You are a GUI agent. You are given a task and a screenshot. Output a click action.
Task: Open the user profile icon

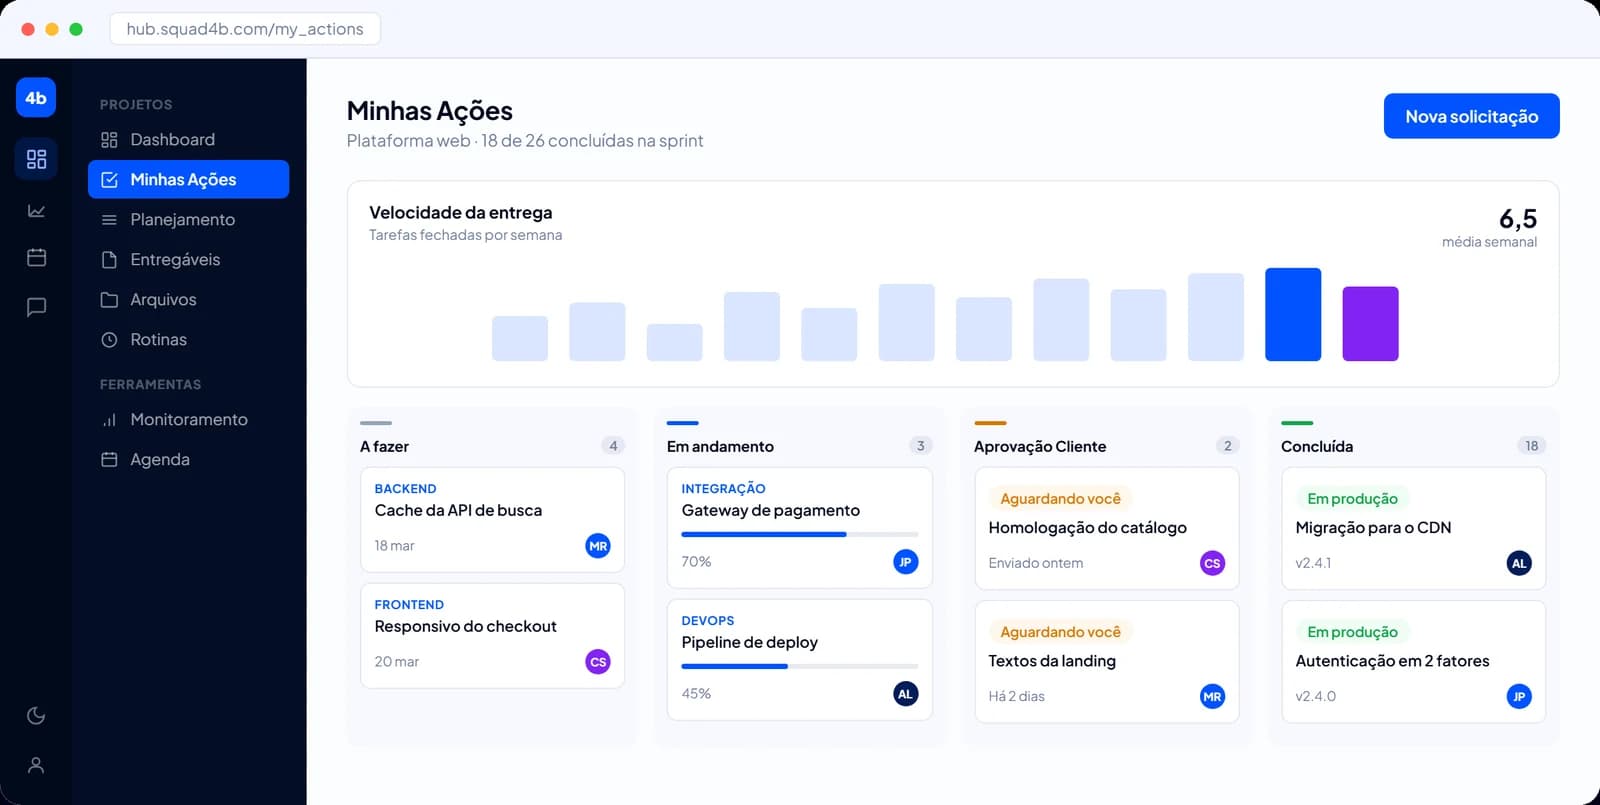[36, 766]
